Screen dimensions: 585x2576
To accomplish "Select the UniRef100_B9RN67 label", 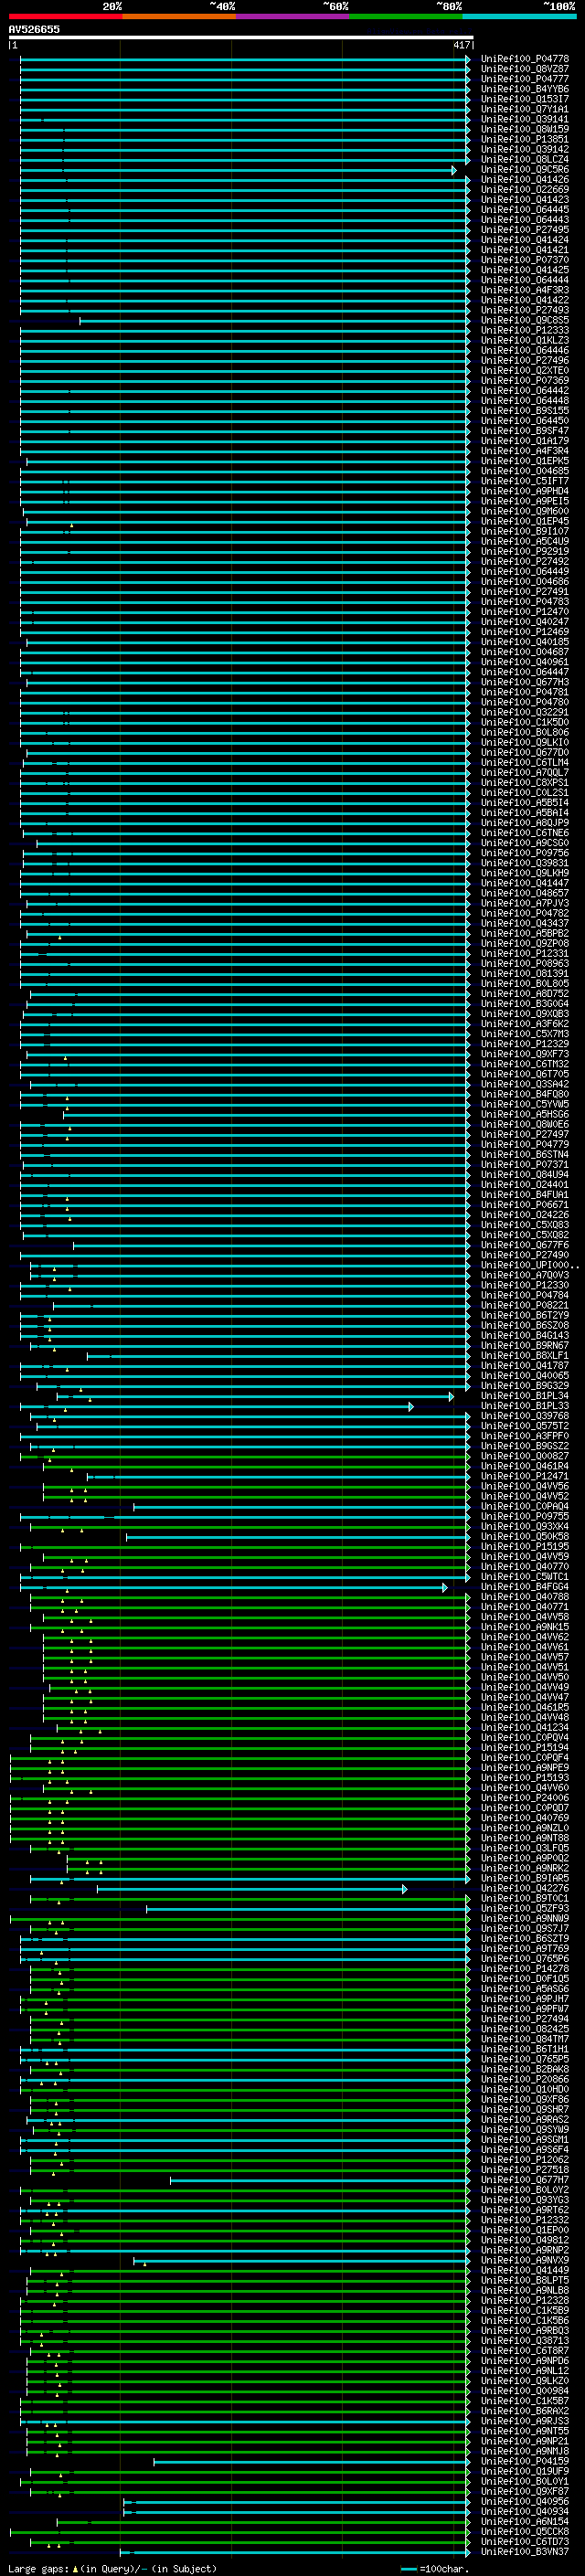I will pos(525,1345).
